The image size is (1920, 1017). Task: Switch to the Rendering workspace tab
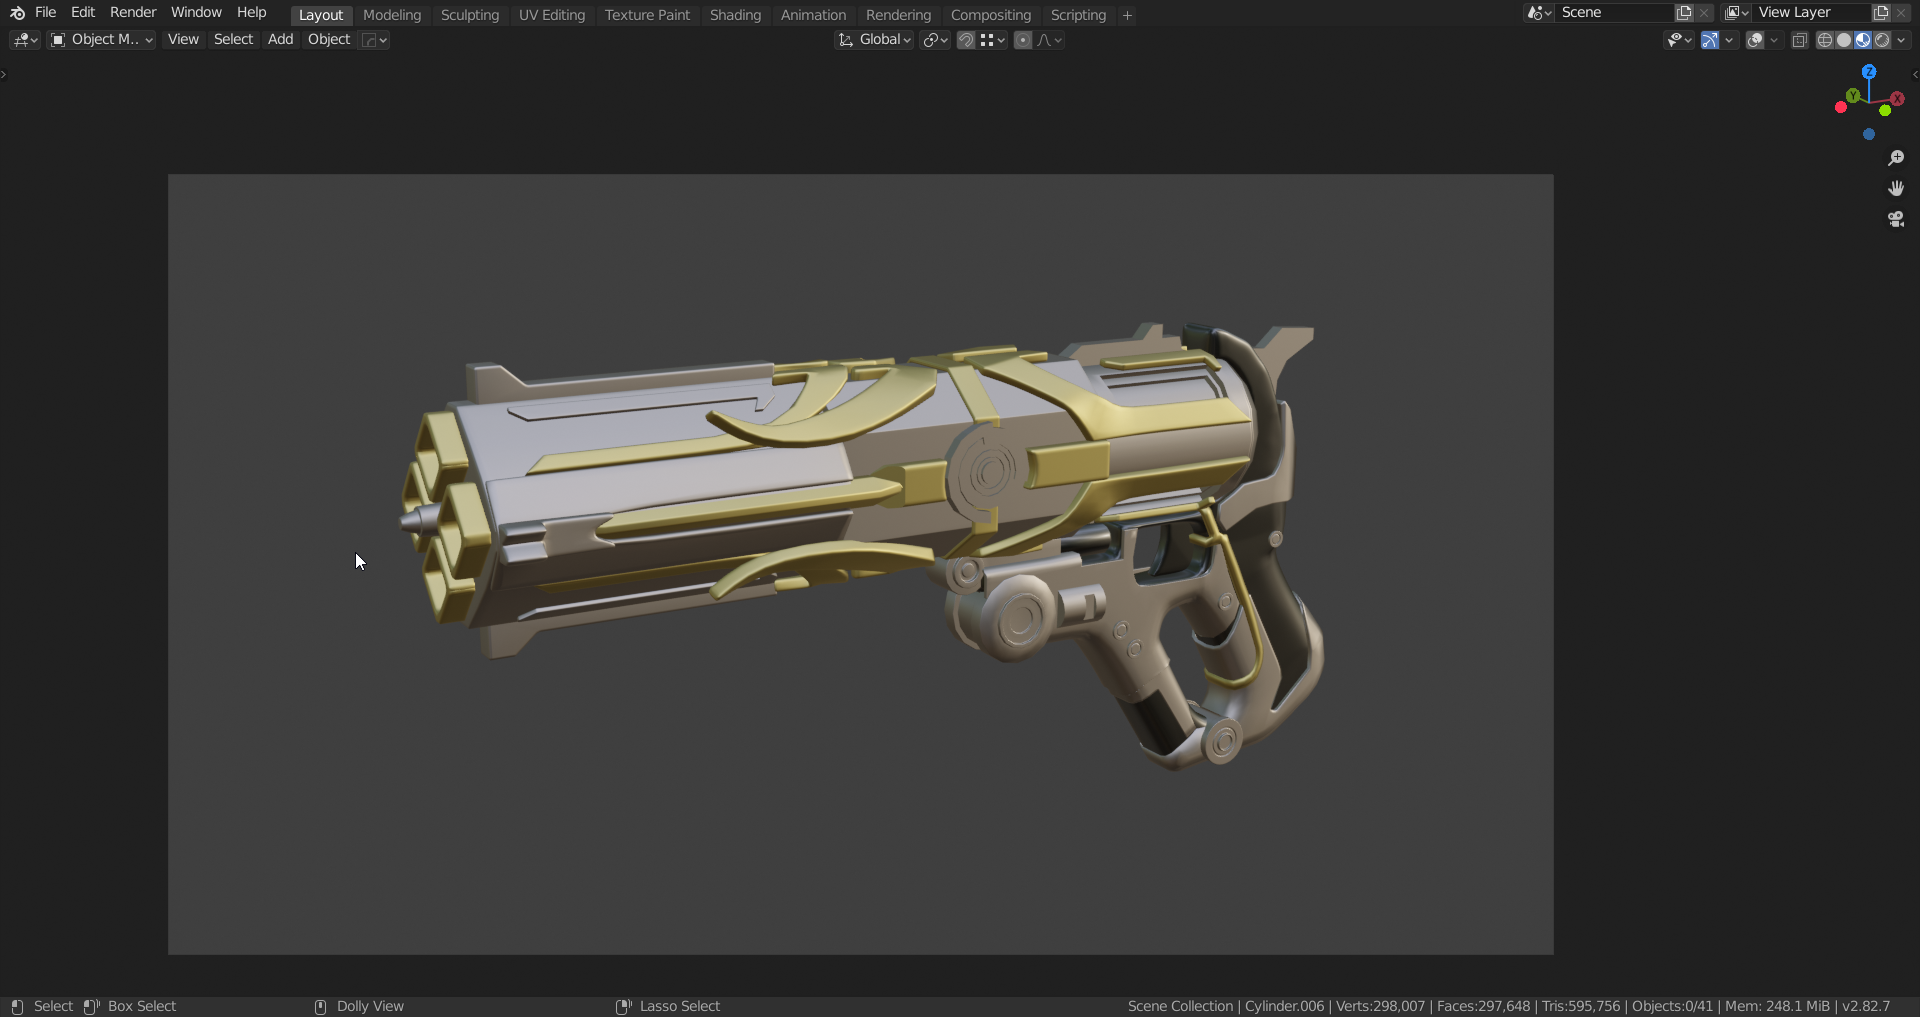(898, 15)
